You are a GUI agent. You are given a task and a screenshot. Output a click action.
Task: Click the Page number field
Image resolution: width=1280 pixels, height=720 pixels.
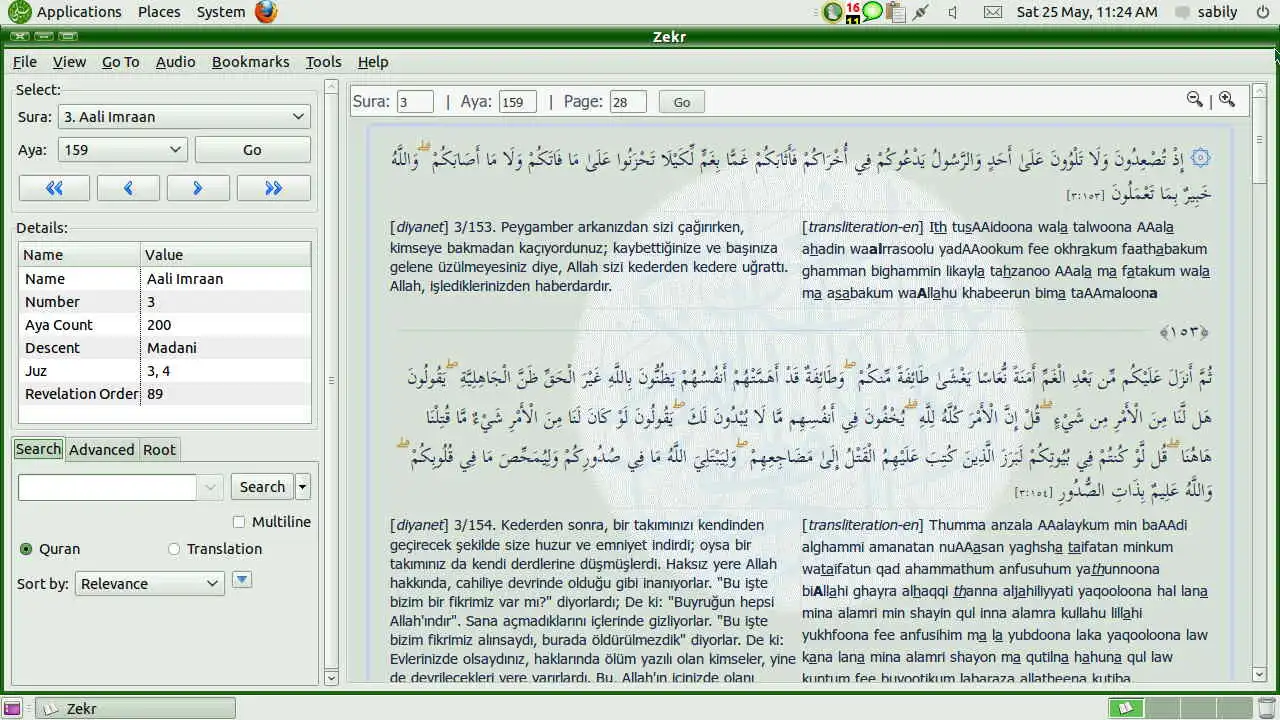628,102
